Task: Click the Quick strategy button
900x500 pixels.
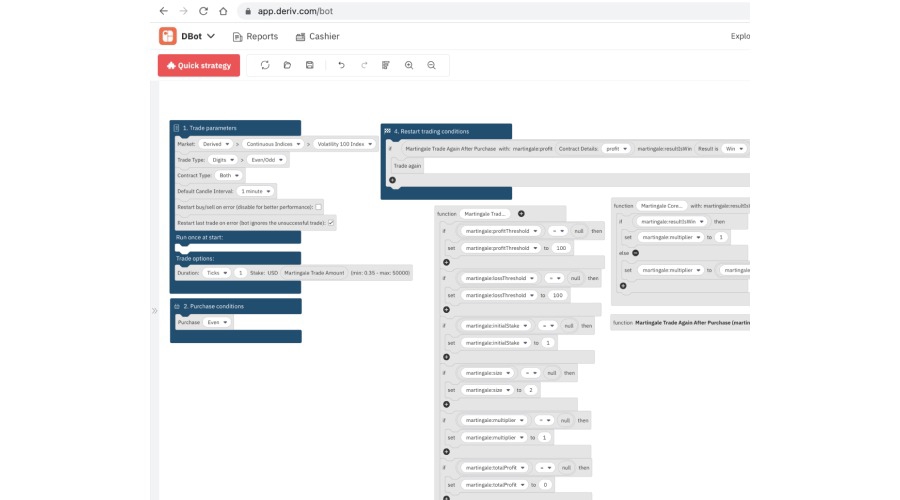Action: [x=199, y=65]
